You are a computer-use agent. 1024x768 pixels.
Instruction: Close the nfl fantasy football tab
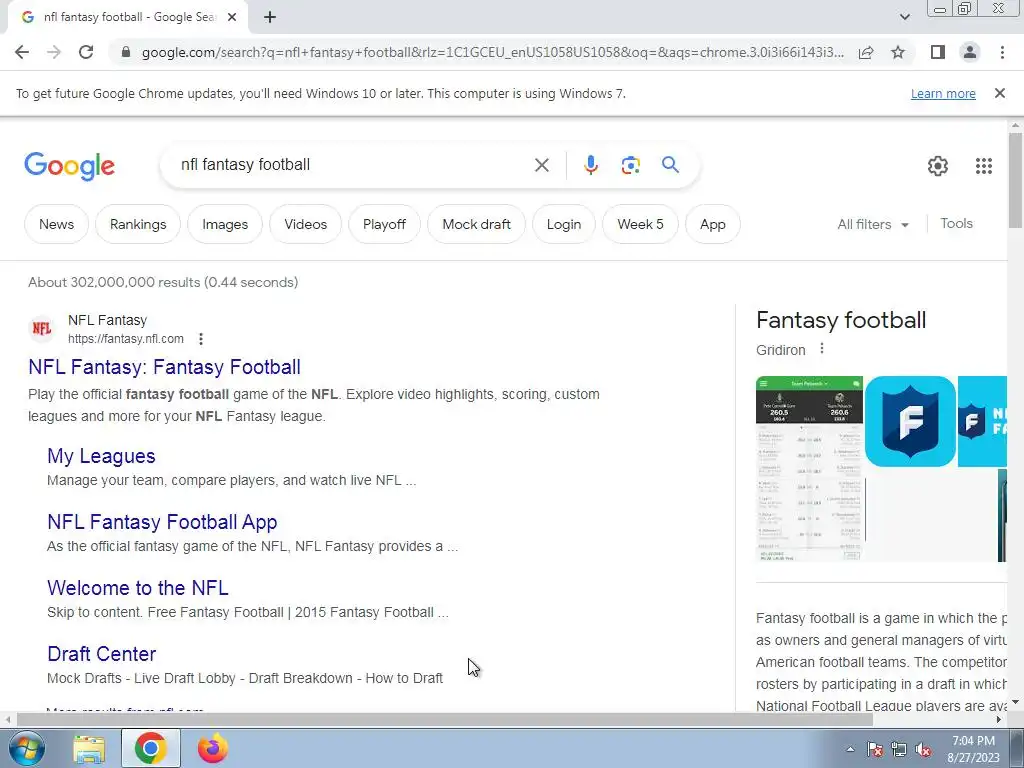click(232, 18)
